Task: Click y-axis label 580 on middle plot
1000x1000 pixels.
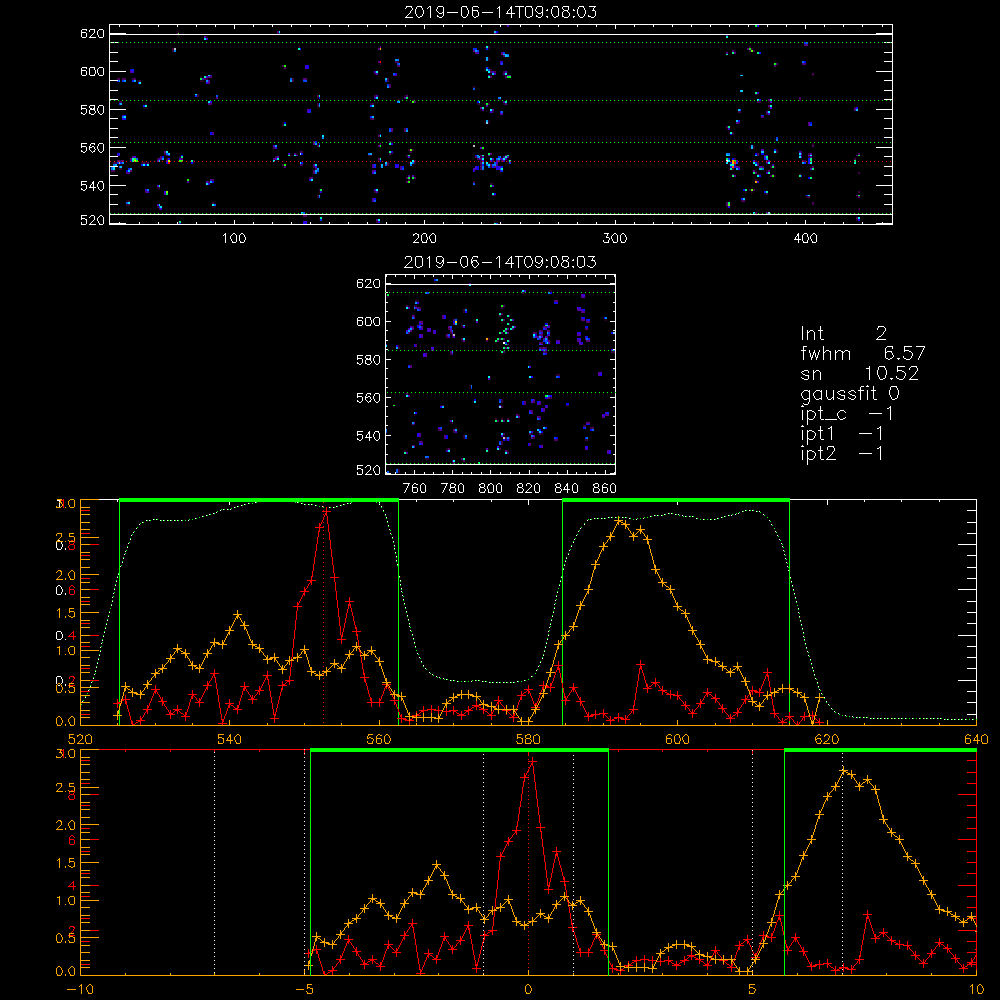Action: pyautogui.click(x=368, y=360)
